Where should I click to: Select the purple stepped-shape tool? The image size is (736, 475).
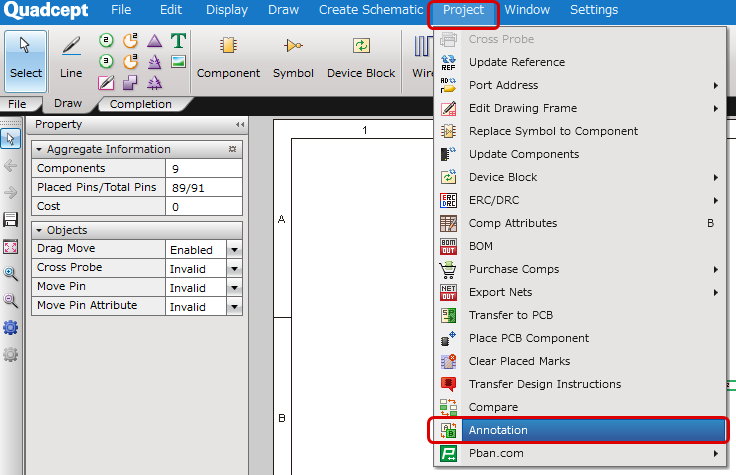130,83
